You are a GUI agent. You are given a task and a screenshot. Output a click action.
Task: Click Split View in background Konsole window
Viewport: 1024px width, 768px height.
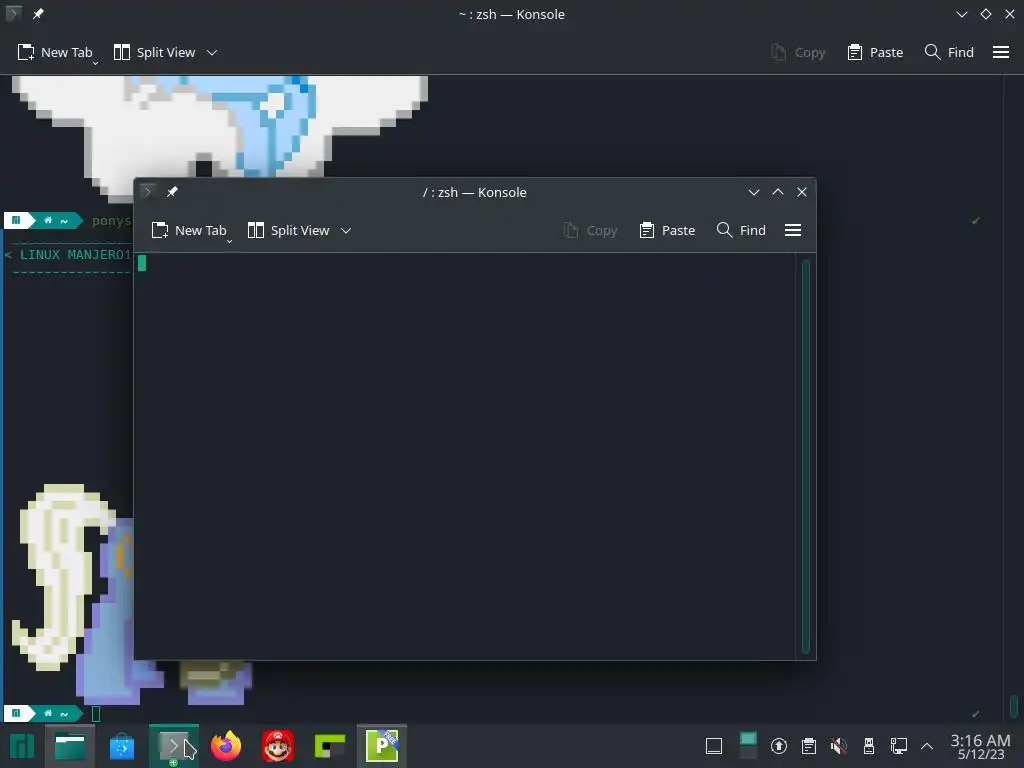[x=154, y=52]
